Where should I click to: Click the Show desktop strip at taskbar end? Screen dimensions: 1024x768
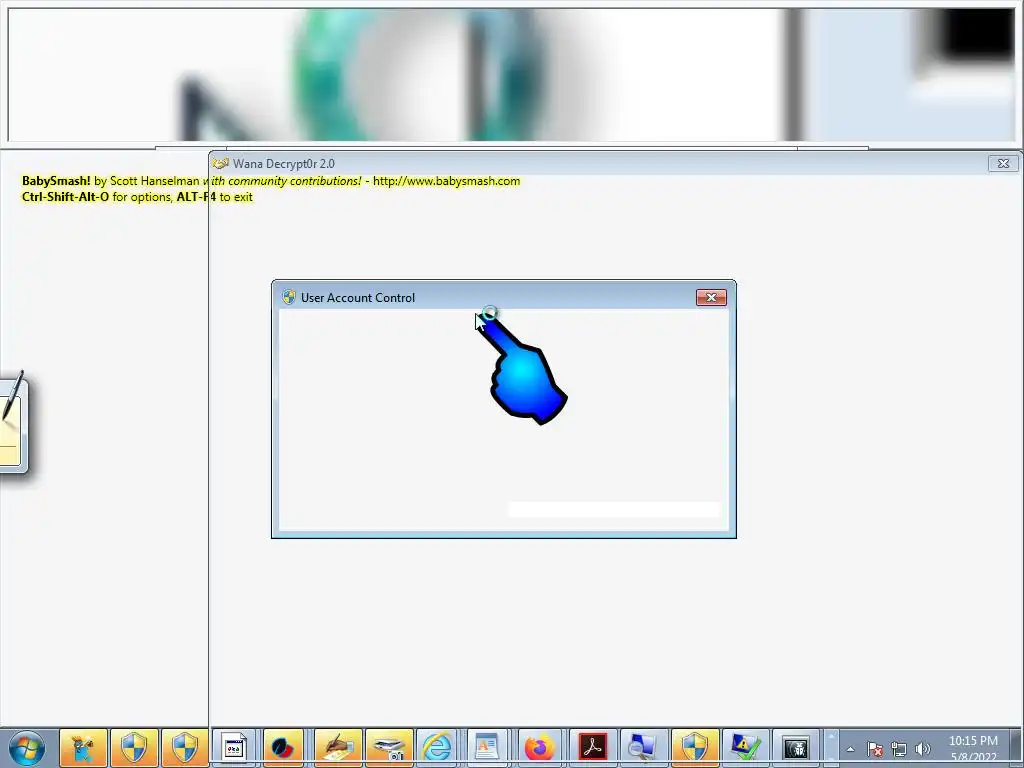pyautogui.click(x=1018, y=748)
